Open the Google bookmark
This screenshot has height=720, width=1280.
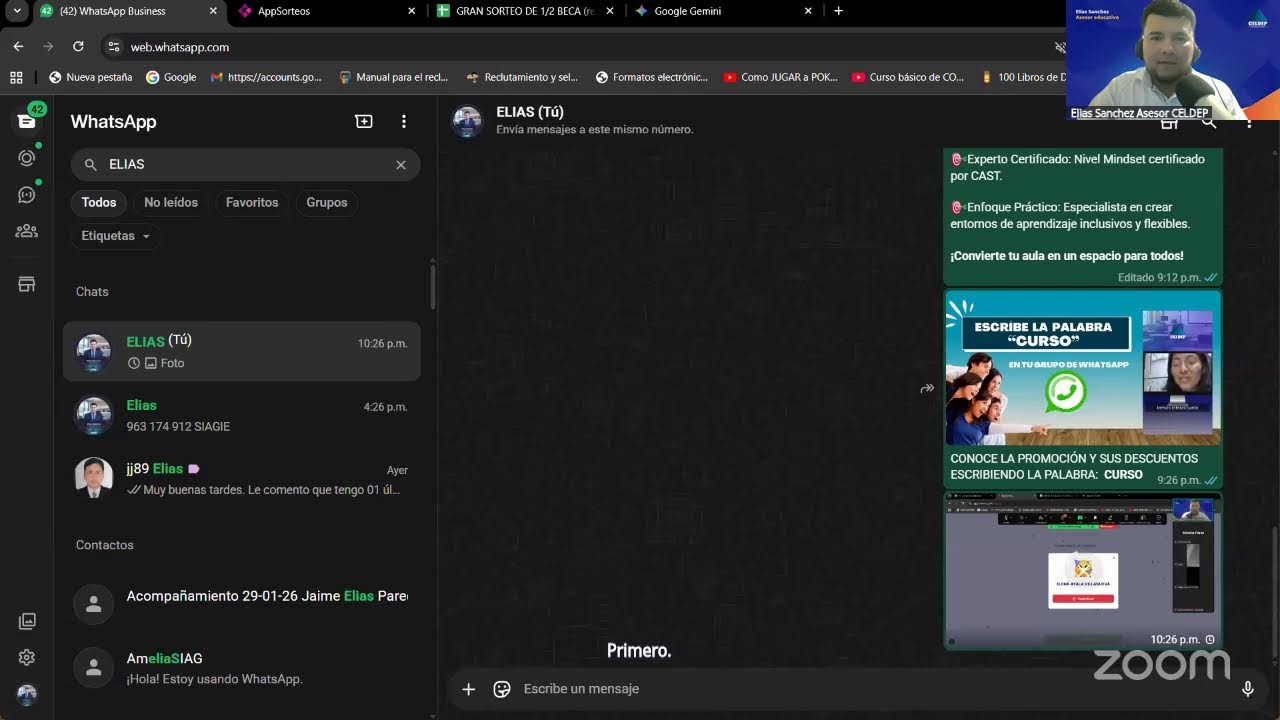coord(171,77)
